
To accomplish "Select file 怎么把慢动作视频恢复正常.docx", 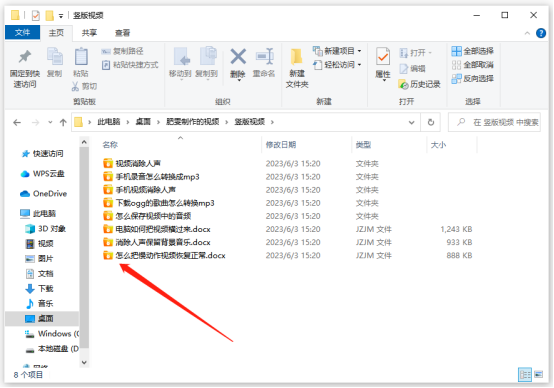I will 164,255.
